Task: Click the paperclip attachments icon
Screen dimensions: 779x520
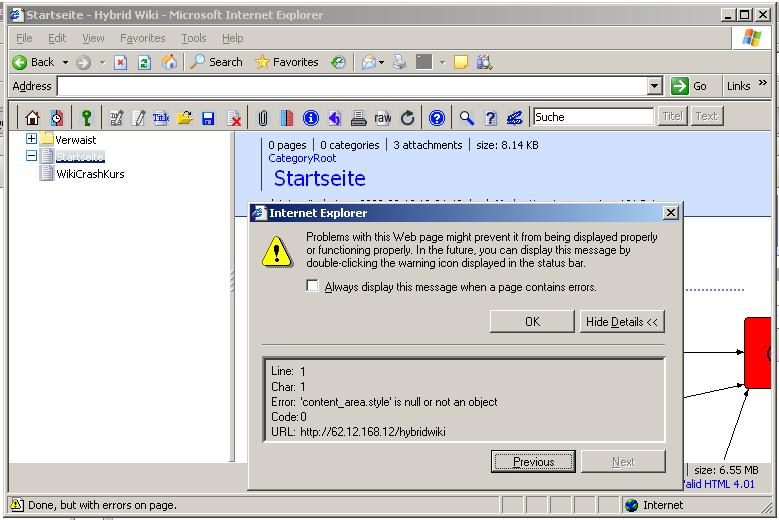Action: pyautogui.click(x=264, y=118)
